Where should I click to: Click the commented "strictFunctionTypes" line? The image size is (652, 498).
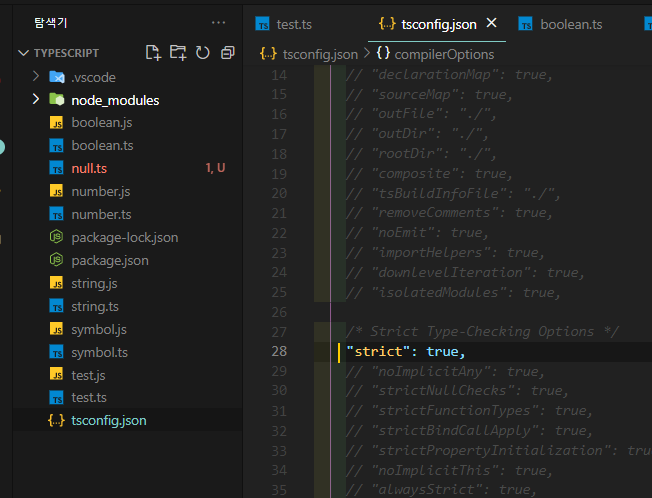[x=469, y=411]
